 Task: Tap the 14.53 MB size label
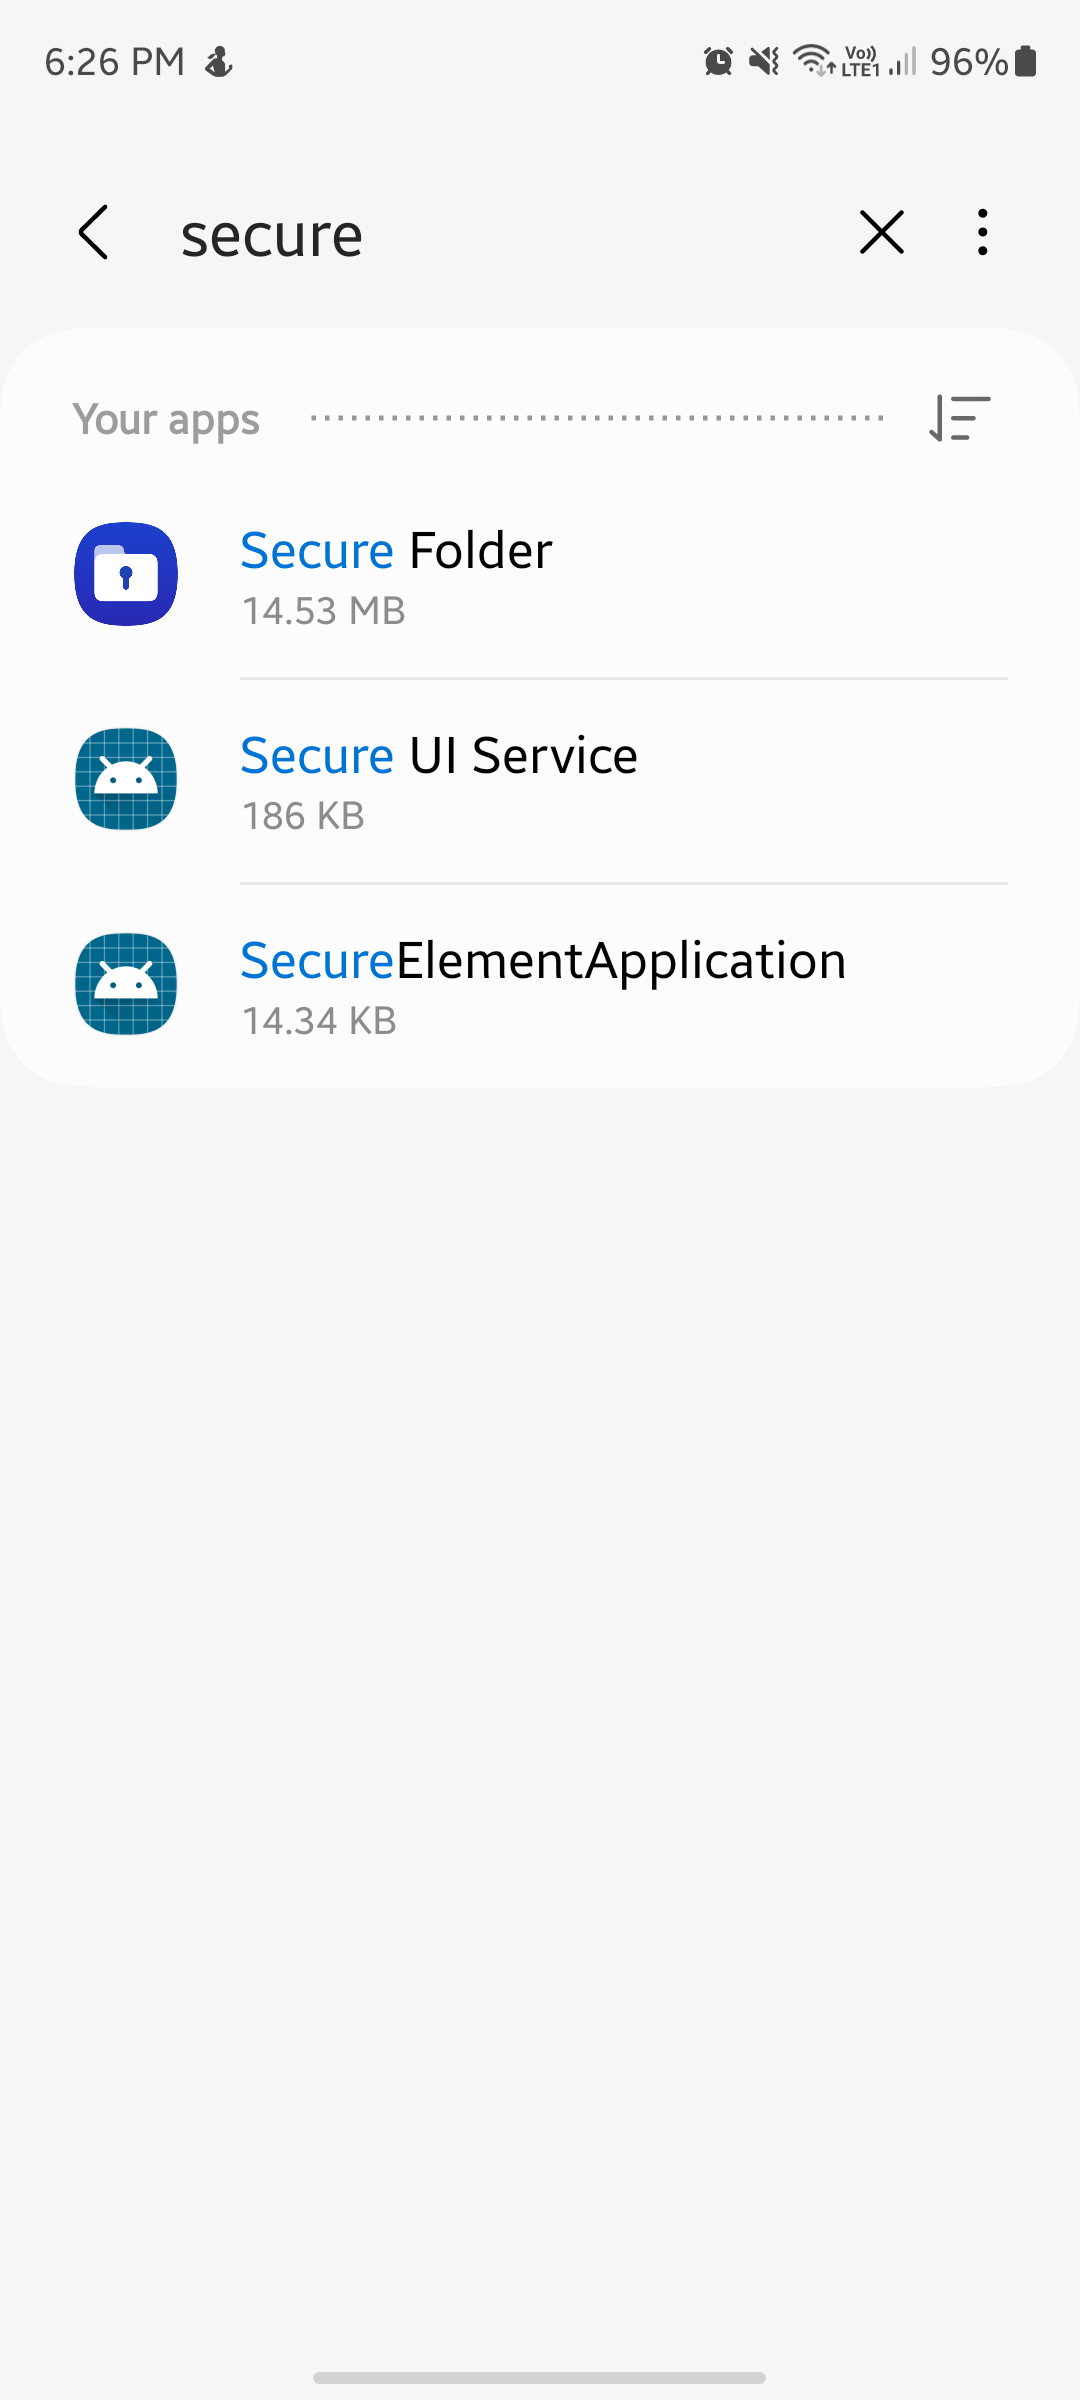323,610
